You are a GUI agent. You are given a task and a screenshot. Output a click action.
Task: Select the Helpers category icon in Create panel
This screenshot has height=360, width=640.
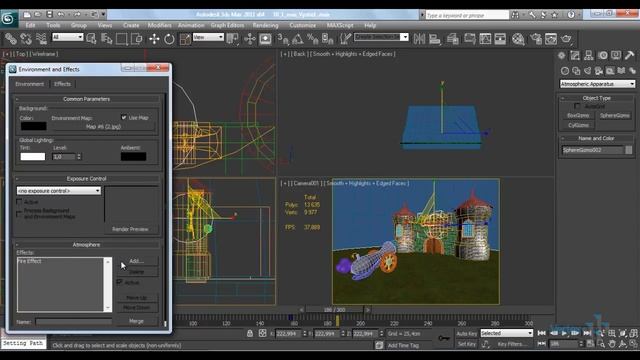pos(610,71)
